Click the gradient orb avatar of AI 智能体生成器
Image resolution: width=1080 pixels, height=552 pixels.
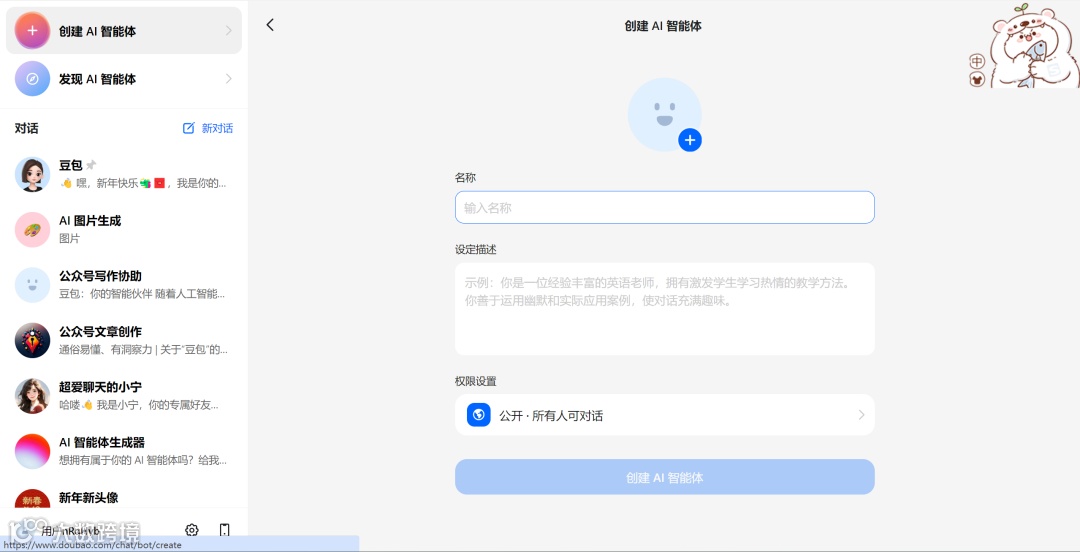(x=32, y=451)
